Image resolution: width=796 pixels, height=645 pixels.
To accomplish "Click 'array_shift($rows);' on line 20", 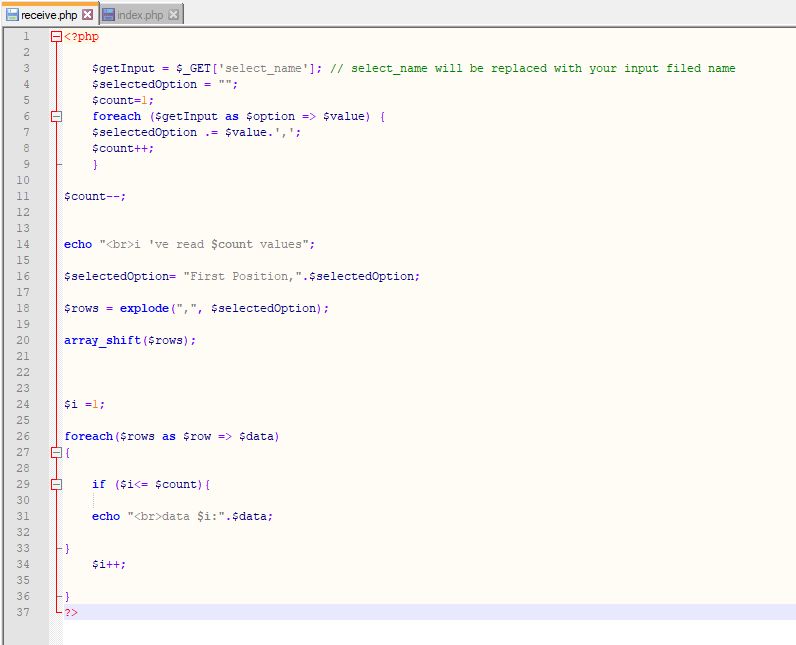I will [130, 340].
